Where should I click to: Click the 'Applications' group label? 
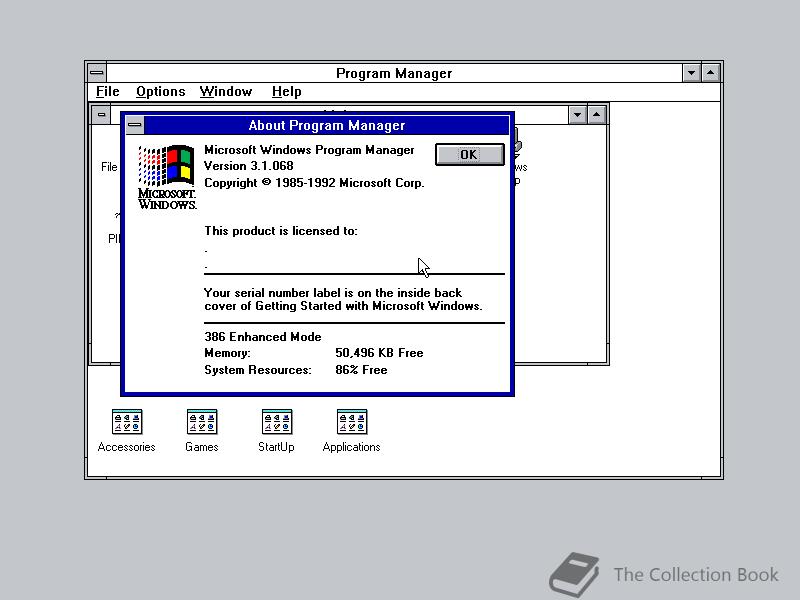pos(352,447)
